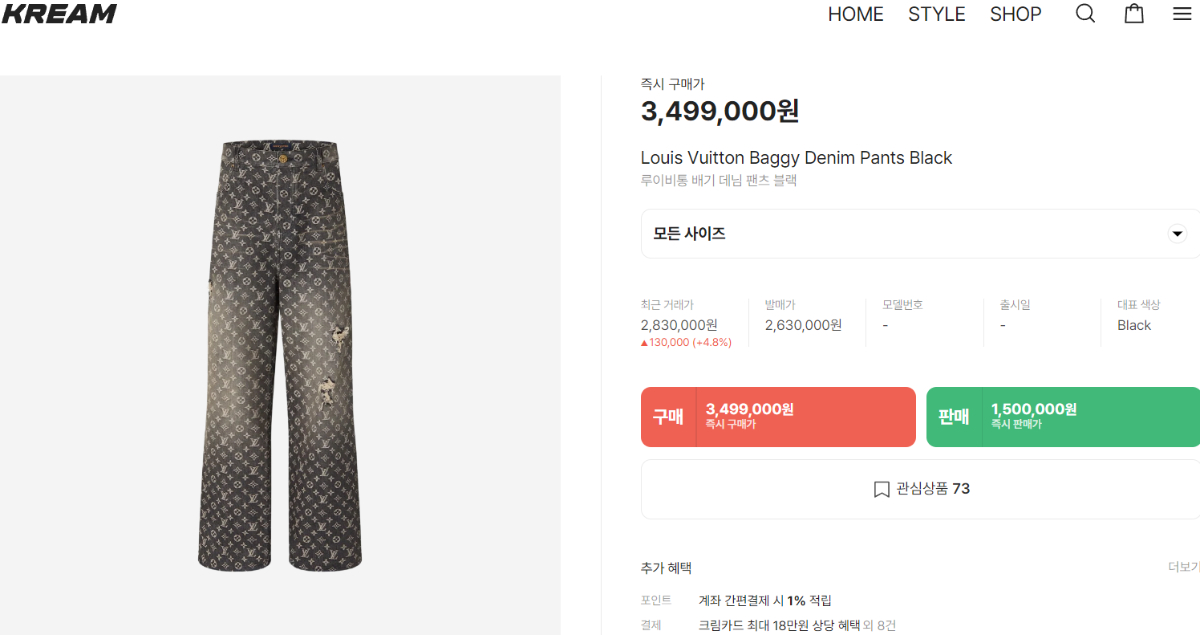This screenshot has width=1200, height=635.
Task: Click the 계좌 간편결제 1% 적립 line
Action: [765, 600]
